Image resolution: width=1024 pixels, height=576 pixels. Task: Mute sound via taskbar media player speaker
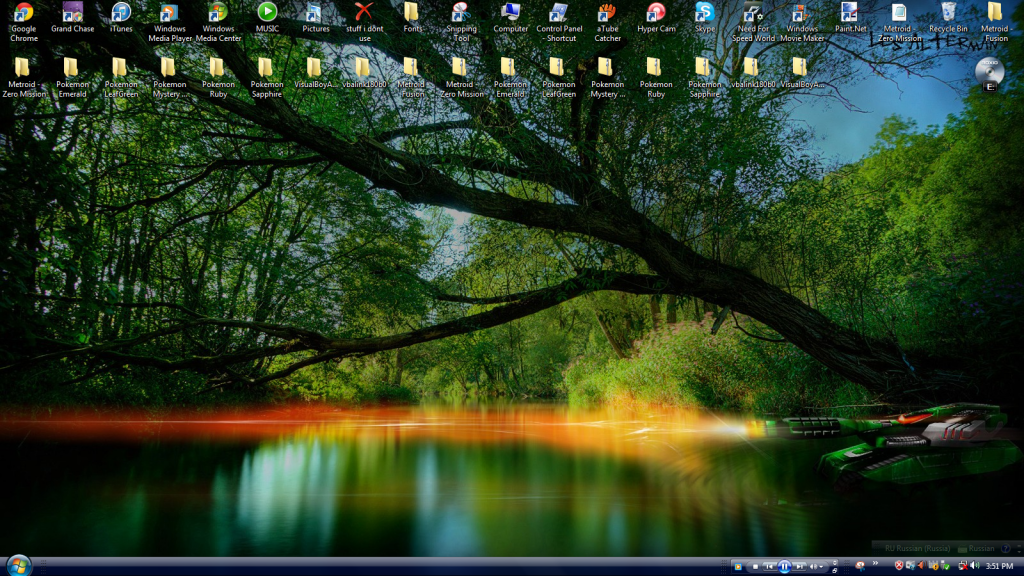tap(813, 567)
